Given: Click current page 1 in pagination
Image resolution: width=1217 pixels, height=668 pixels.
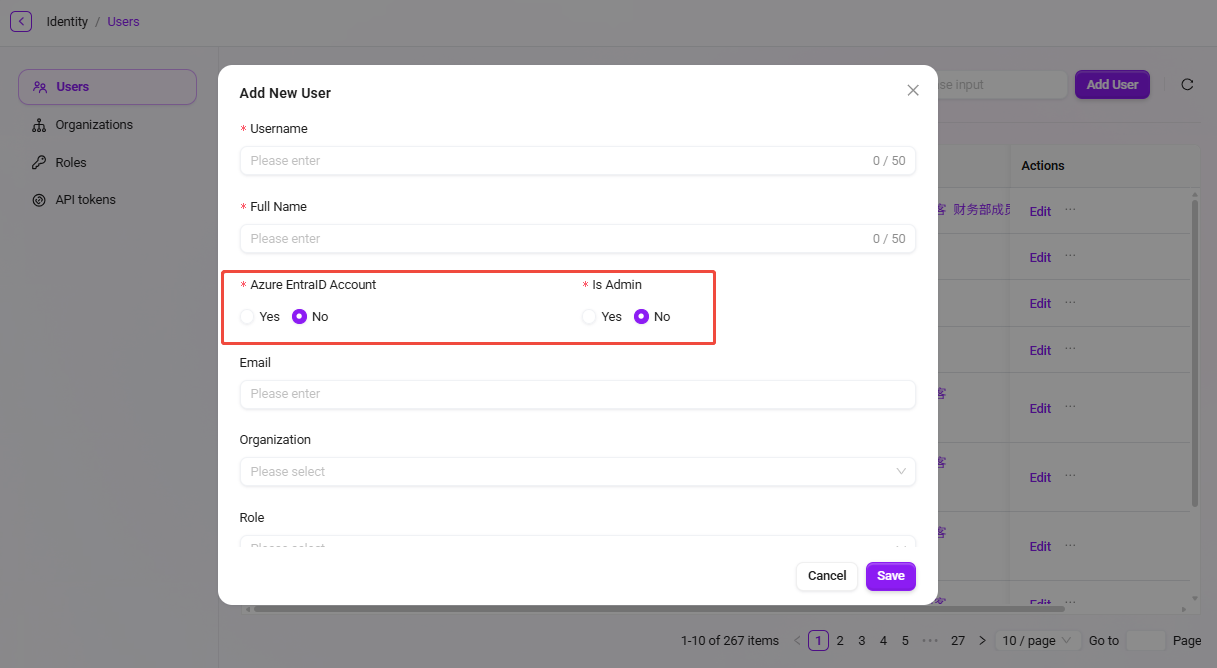Looking at the screenshot, I should click(x=818, y=641).
